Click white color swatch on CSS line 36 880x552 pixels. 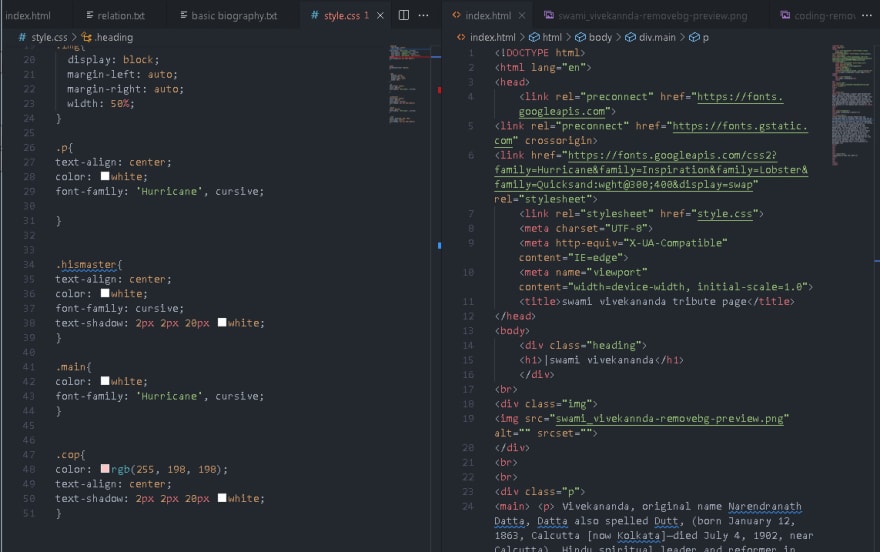coord(105,293)
